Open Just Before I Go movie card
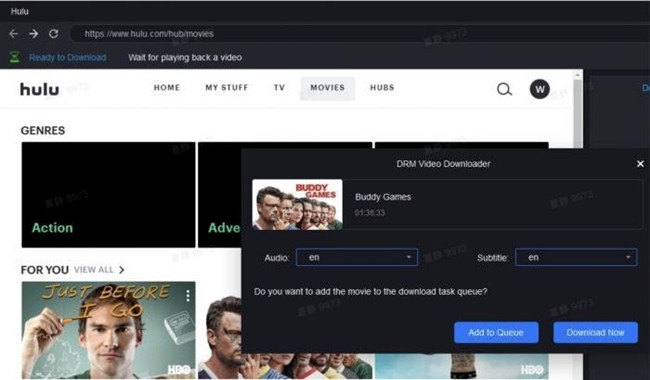Image resolution: width=650 pixels, height=380 pixels. [x=108, y=330]
